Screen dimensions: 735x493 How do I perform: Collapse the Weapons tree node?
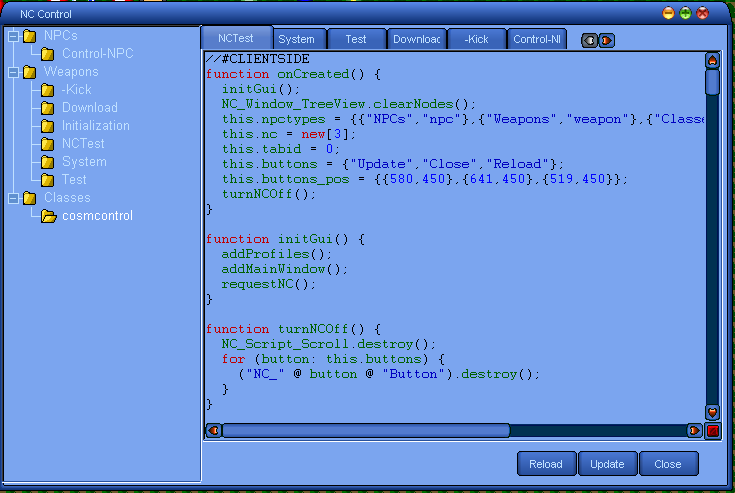click(x=12, y=72)
